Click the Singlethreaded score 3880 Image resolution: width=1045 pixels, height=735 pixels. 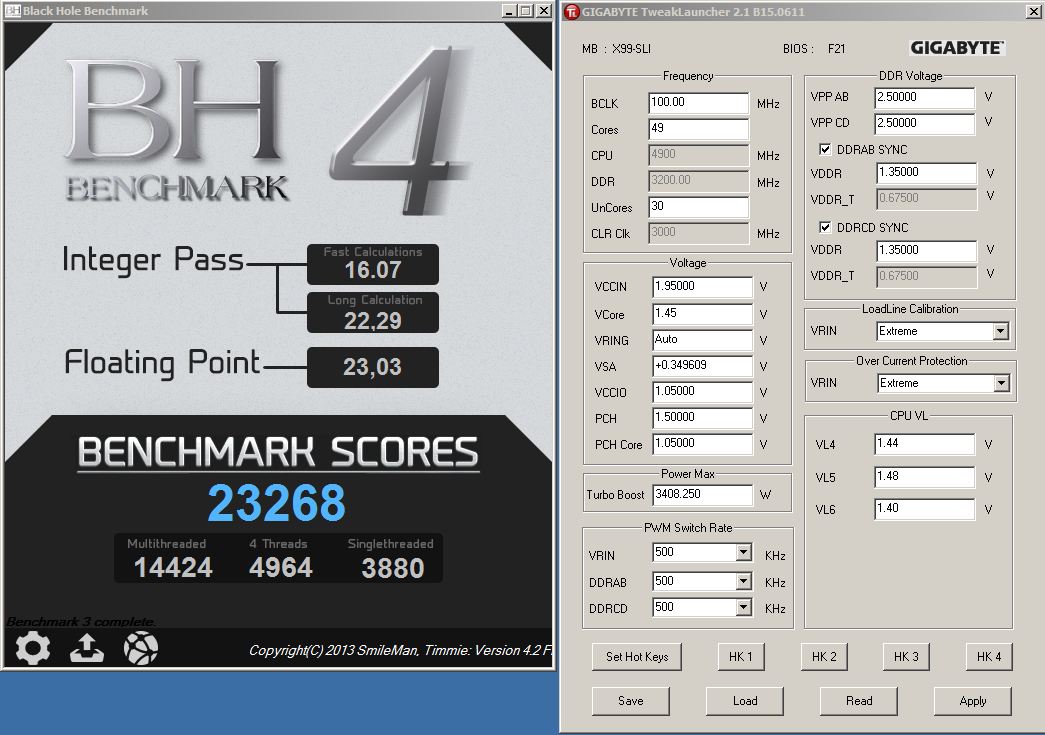pos(393,568)
